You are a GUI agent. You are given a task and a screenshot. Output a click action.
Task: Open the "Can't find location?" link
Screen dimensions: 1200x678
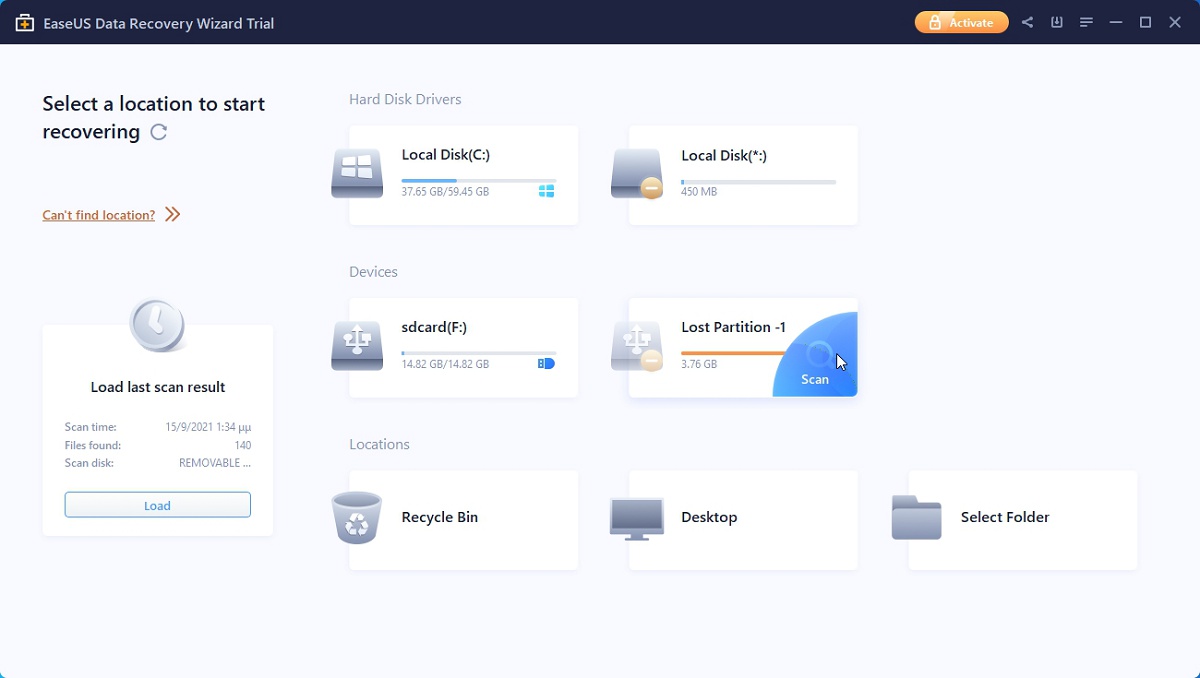pyautogui.click(x=98, y=215)
